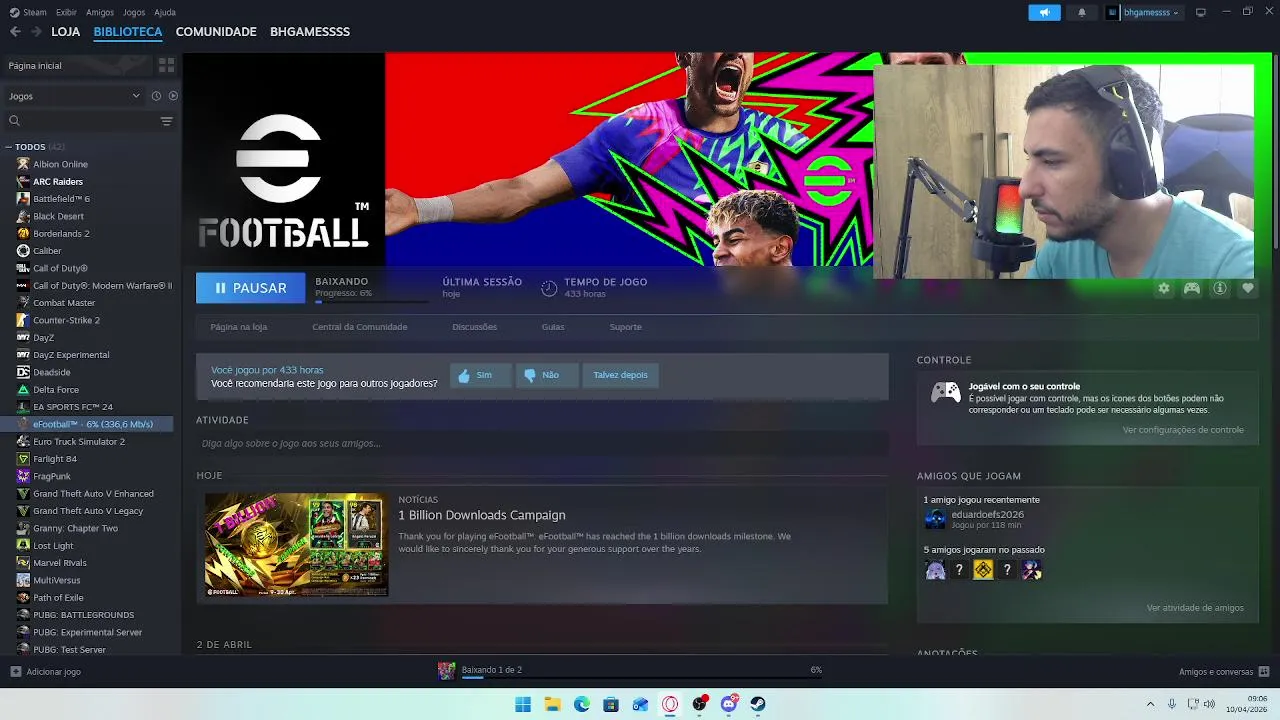Open Exibir menu
The image size is (1280, 720).
[x=66, y=12]
